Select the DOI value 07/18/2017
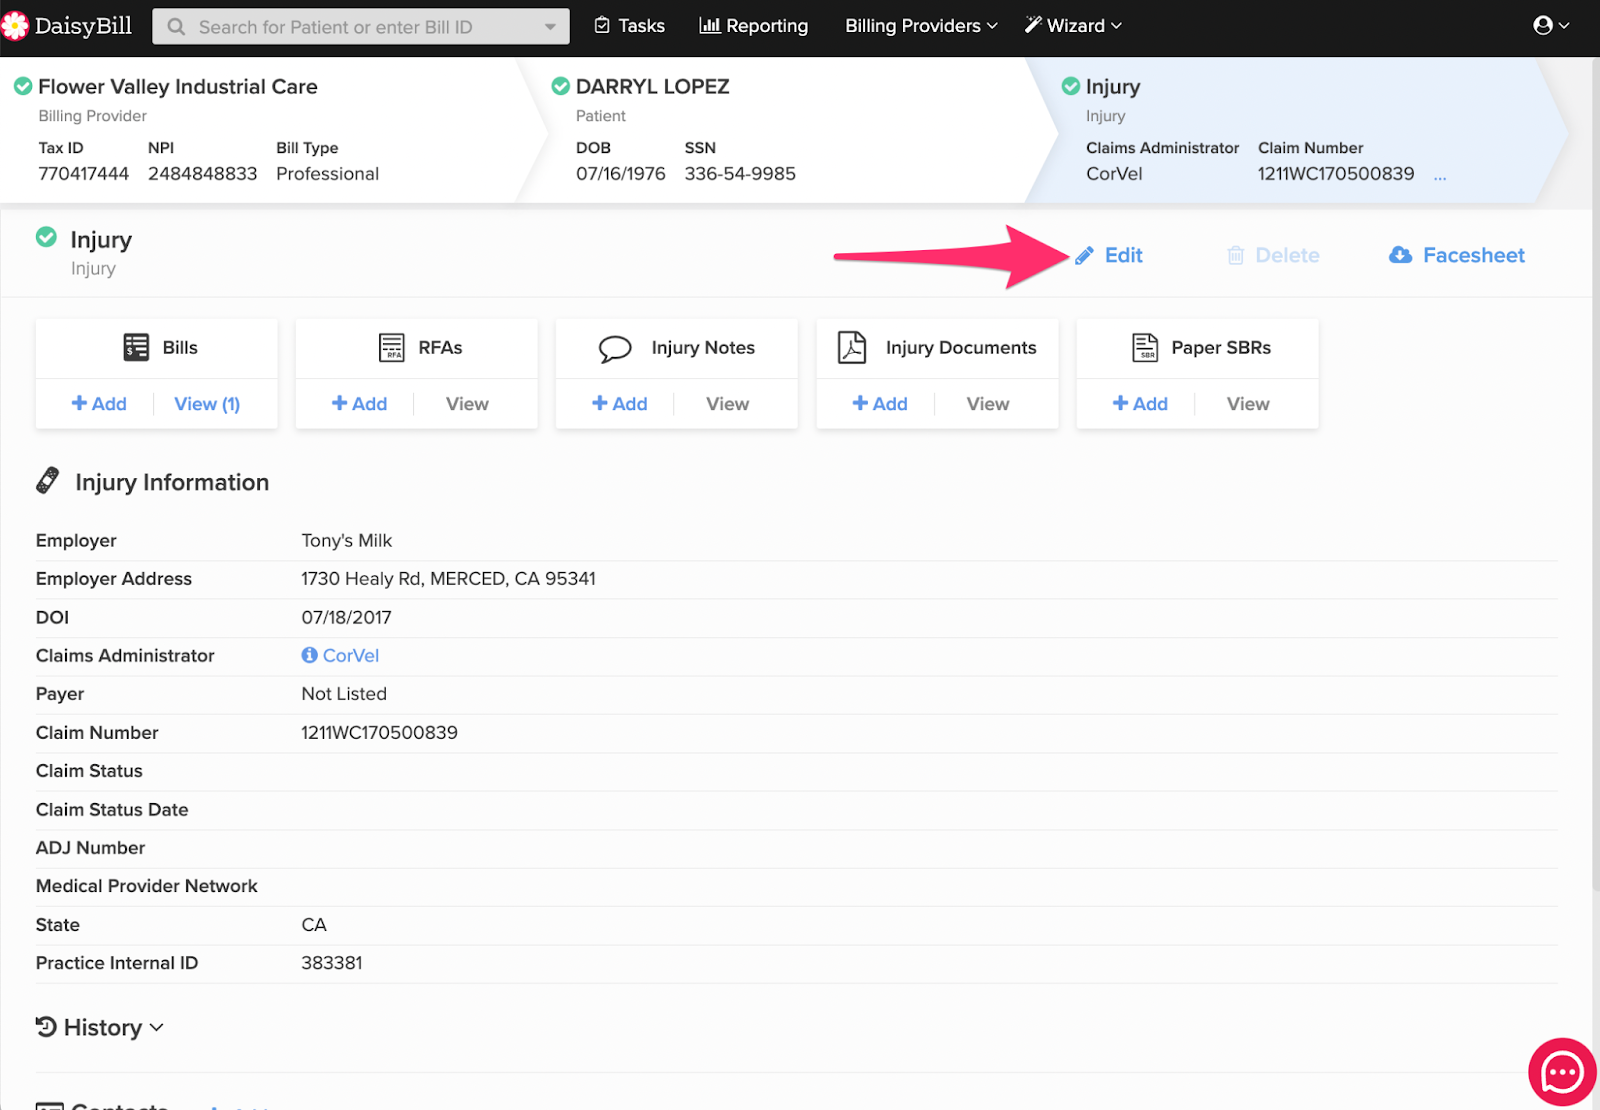This screenshot has height=1110, width=1600. pyautogui.click(x=346, y=618)
